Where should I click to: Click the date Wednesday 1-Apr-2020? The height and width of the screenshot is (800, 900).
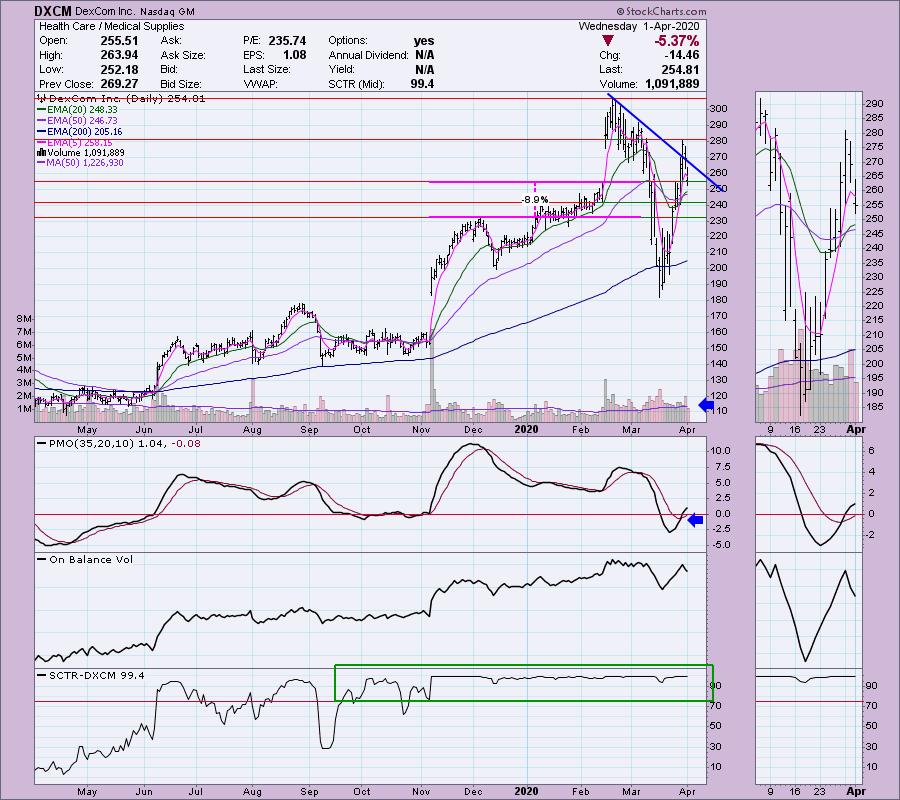(639, 26)
